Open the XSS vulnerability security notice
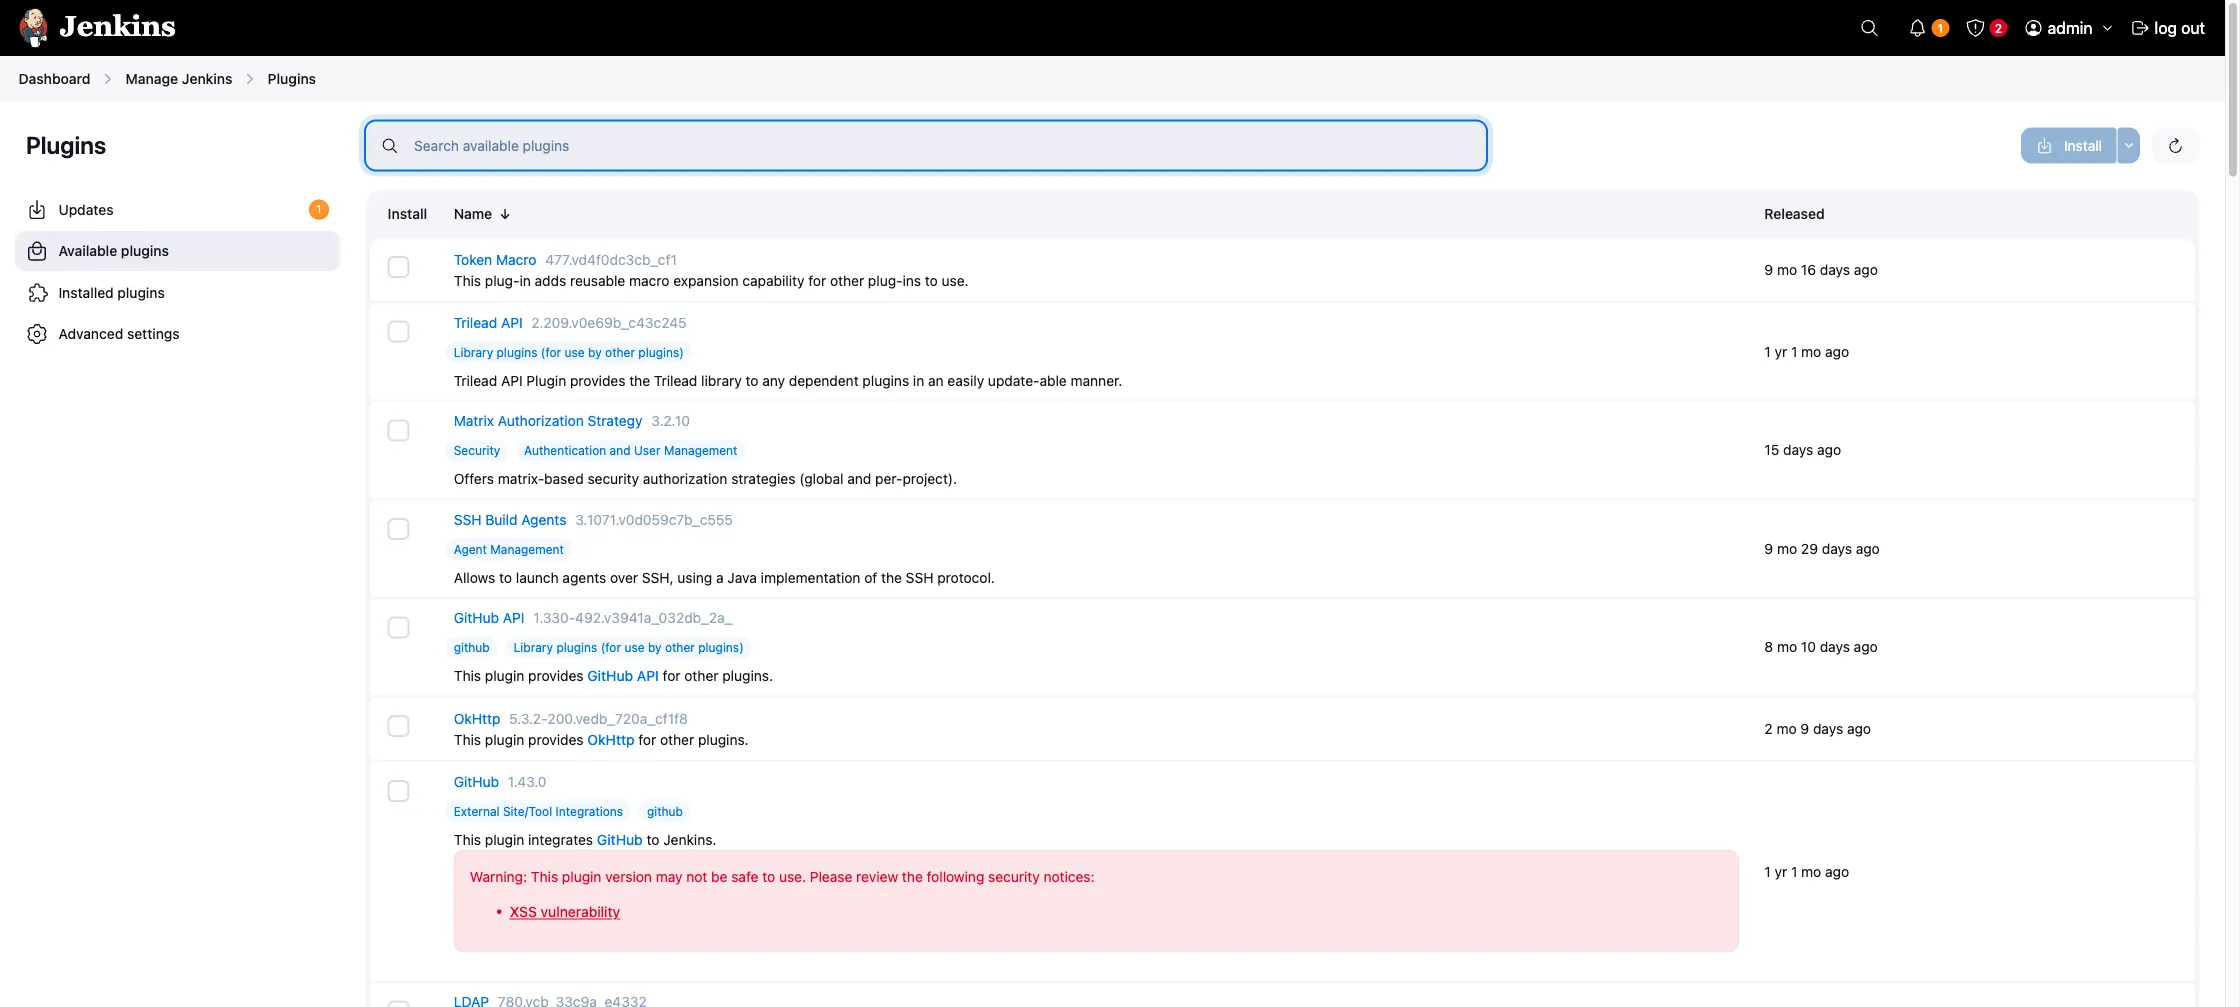This screenshot has width=2240, height=1007. pos(565,912)
